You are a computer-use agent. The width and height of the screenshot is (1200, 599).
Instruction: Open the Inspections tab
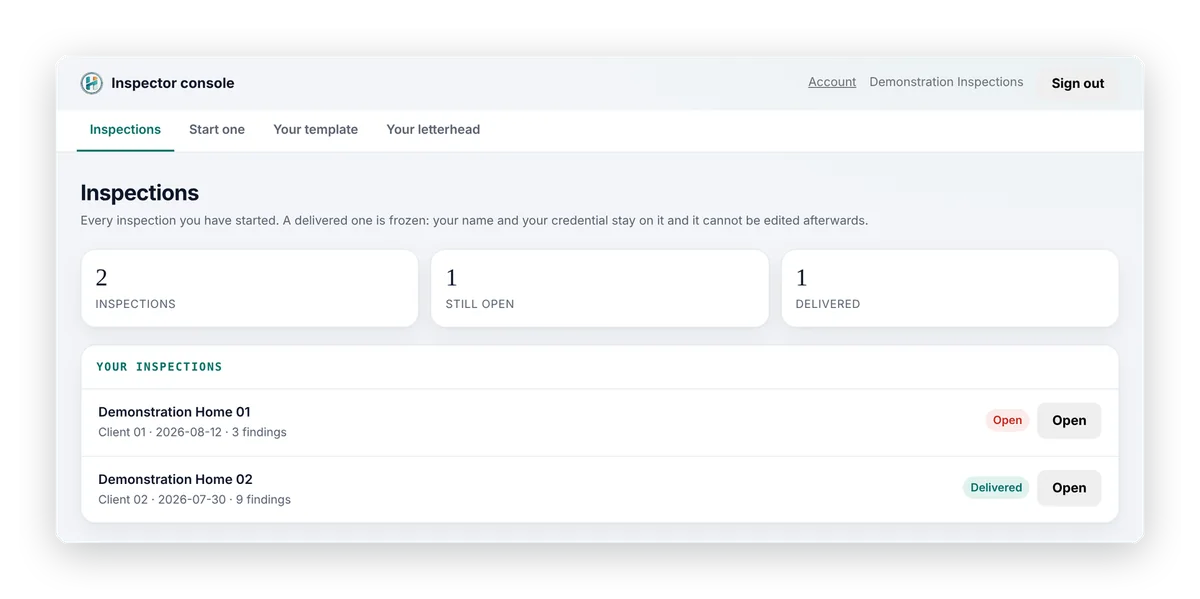[x=125, y=130]
